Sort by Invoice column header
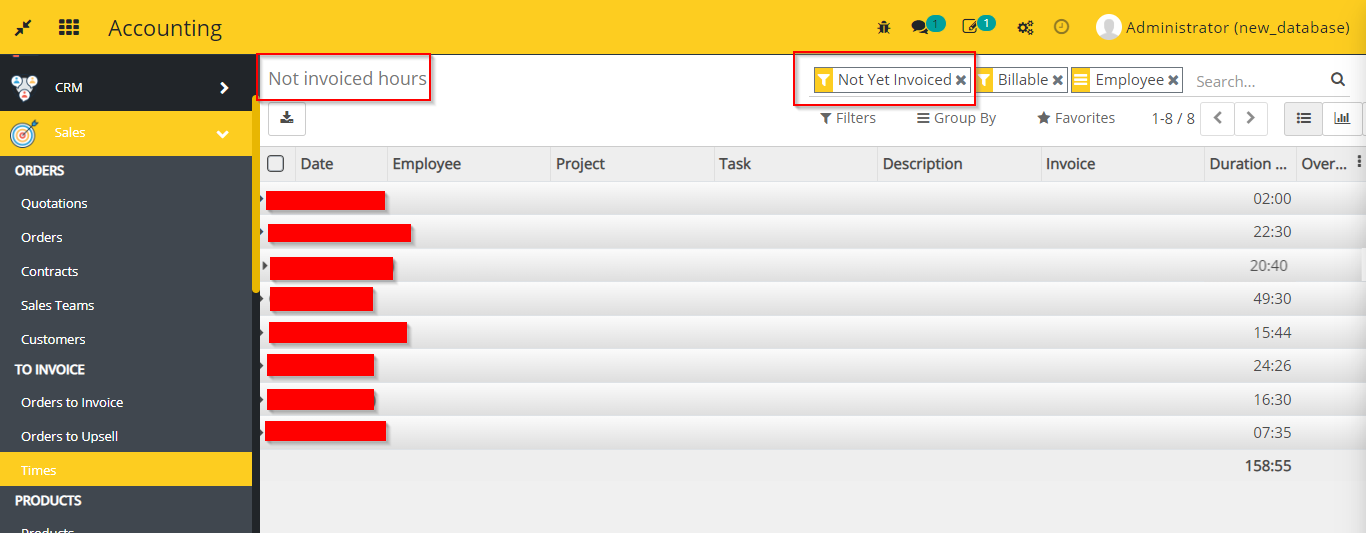This screenshot has height=533, width=1366. point(1123,164)
